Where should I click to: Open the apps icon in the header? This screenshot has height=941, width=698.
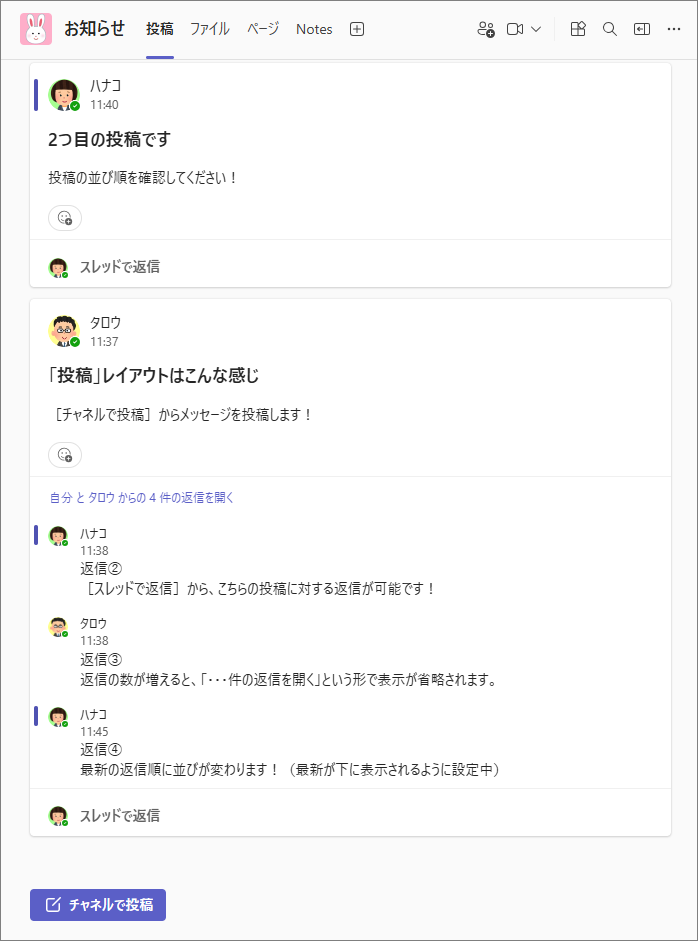click(578, 29)
